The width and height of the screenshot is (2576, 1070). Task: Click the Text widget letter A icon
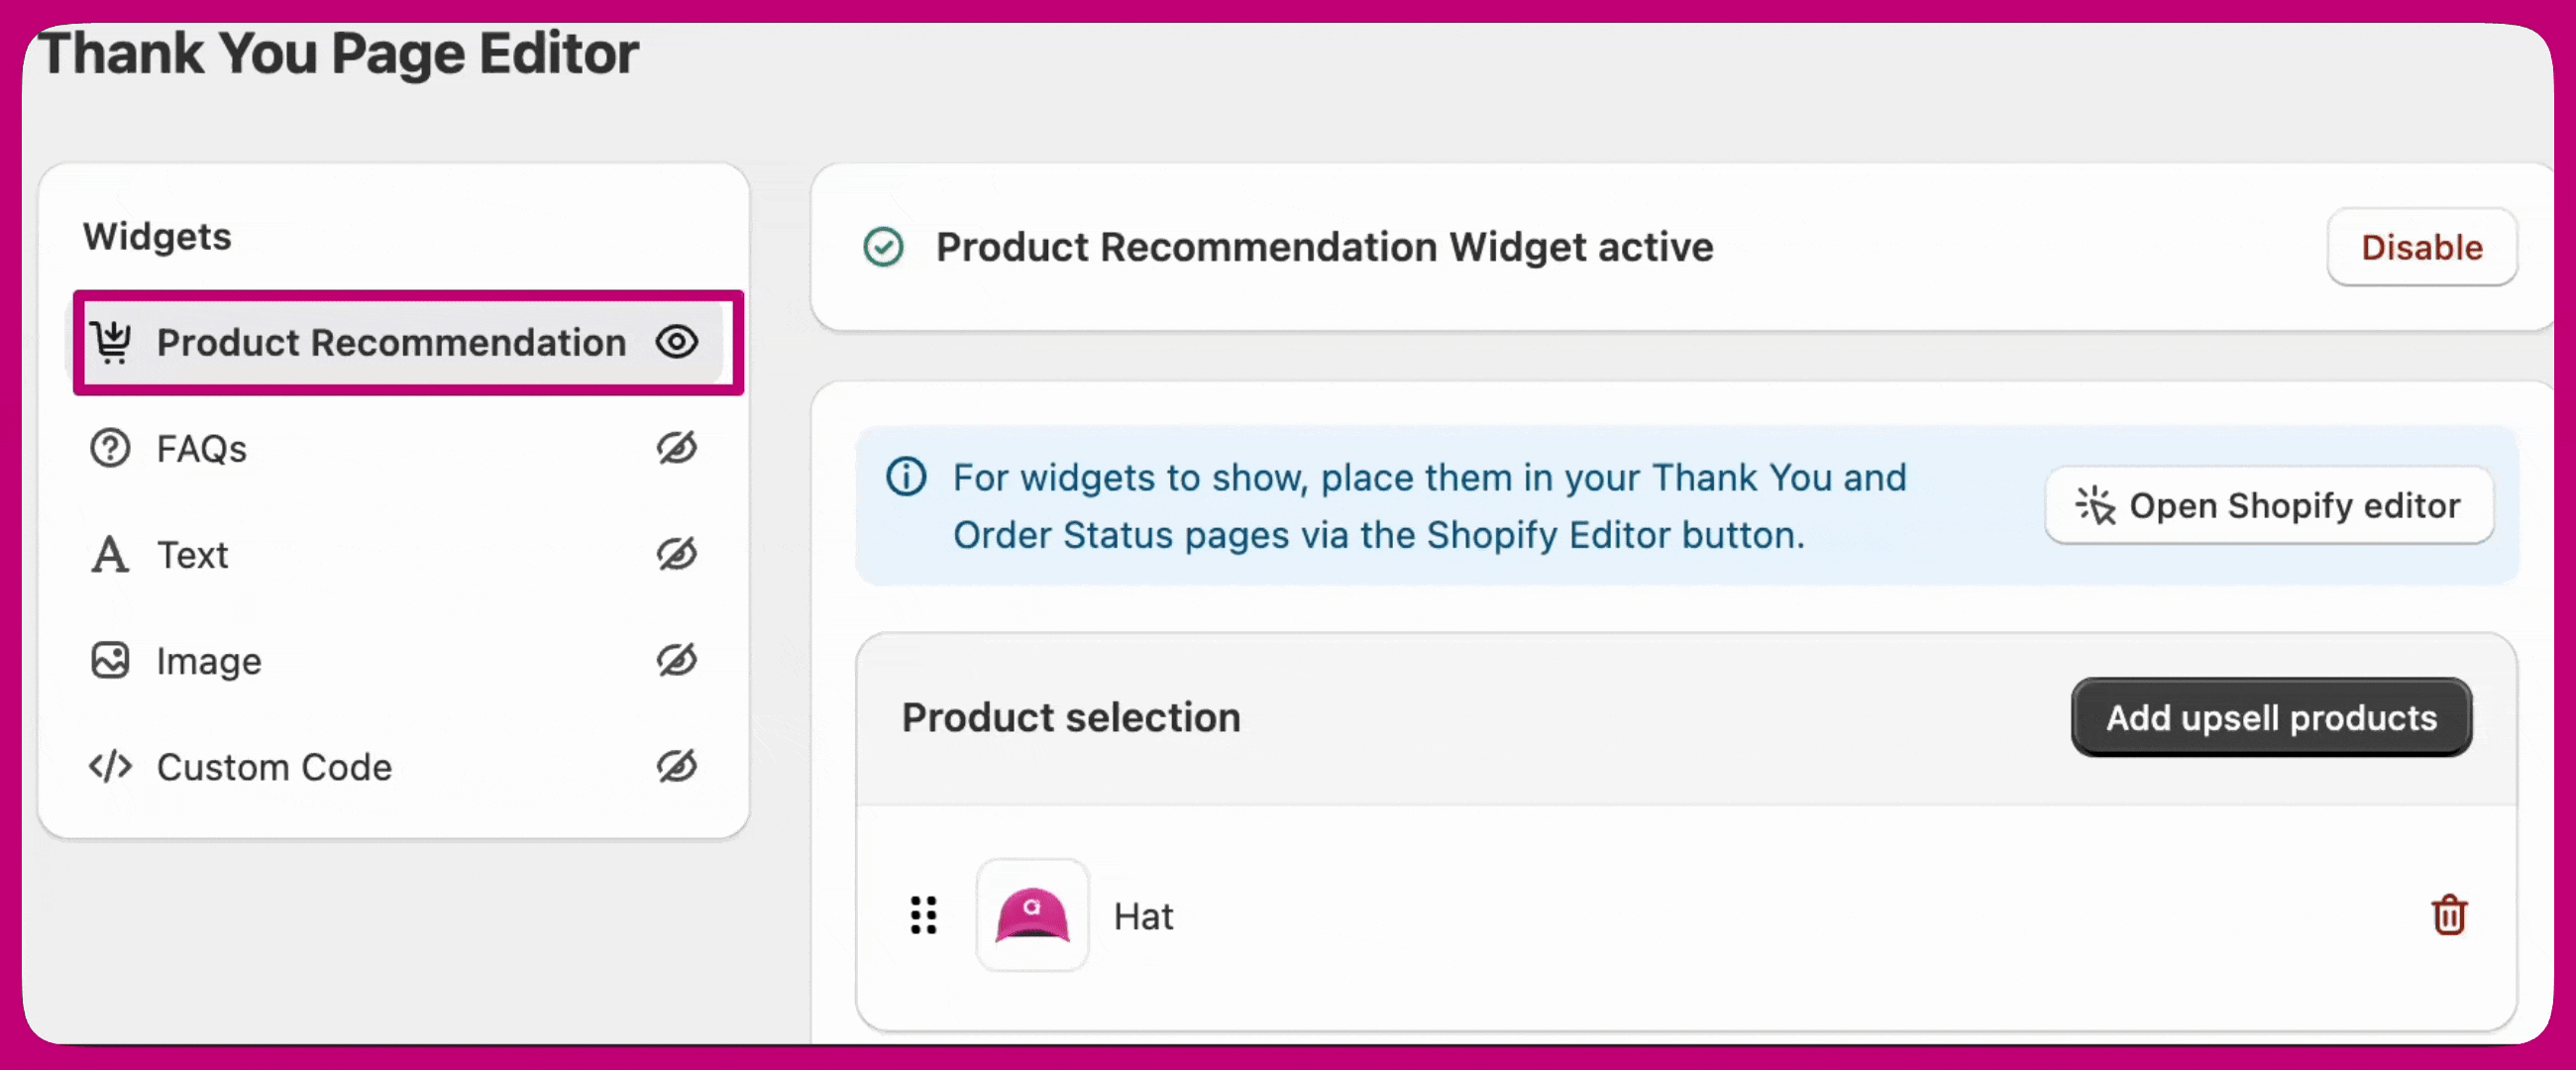coord(110,554)
